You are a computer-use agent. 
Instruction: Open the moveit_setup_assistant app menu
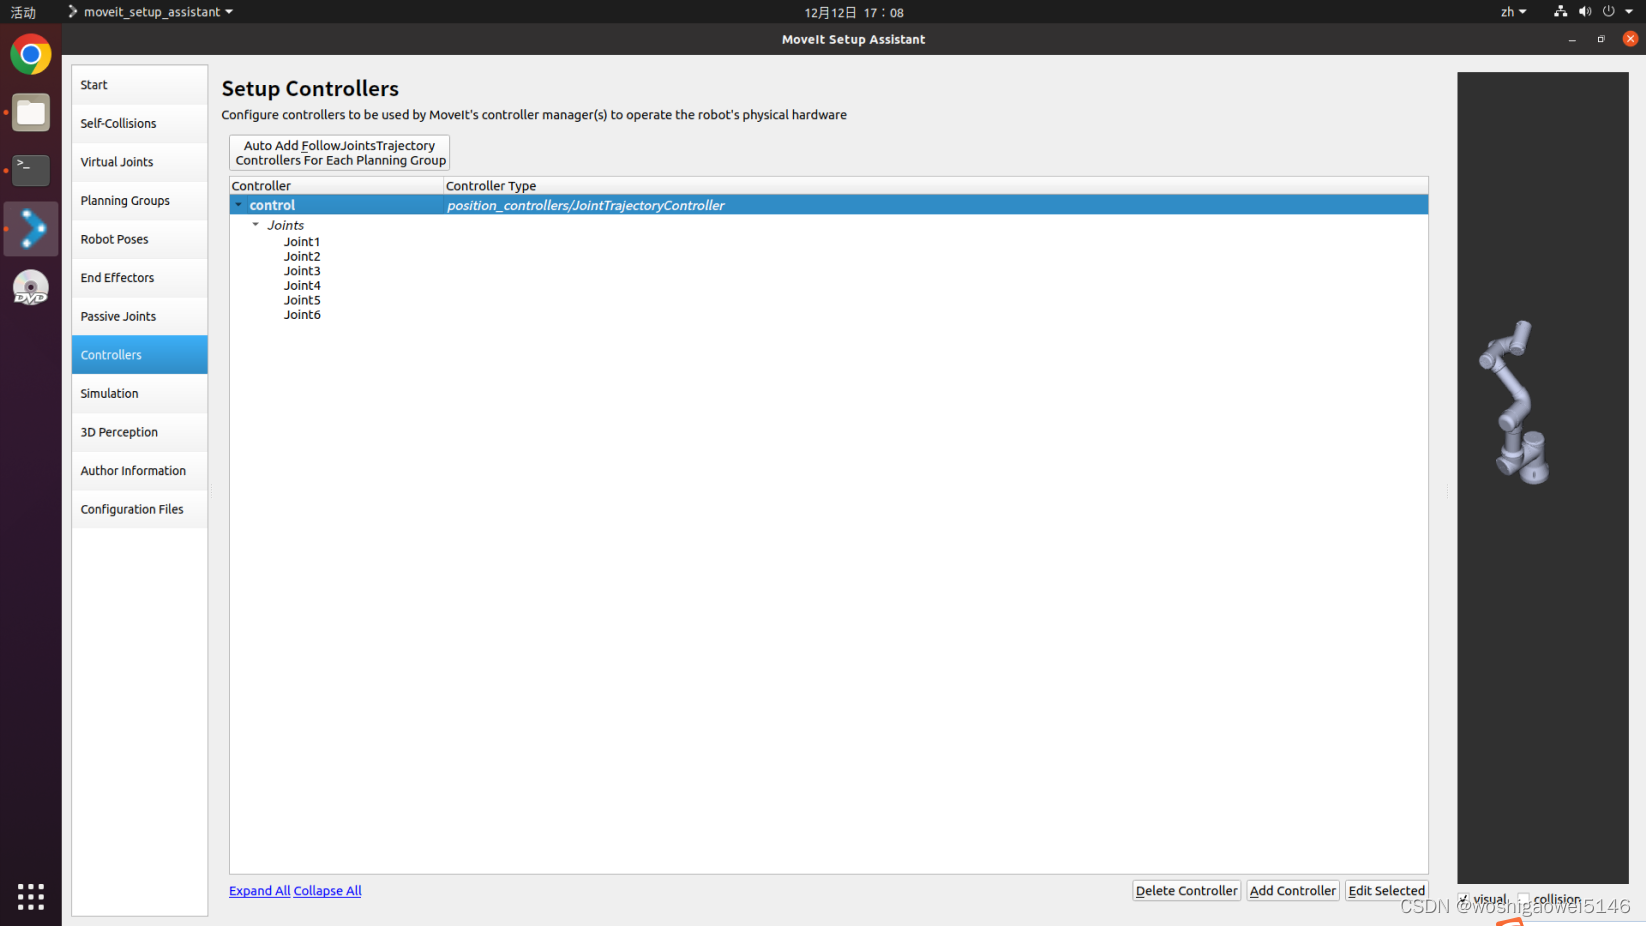[x=150, y=12]
